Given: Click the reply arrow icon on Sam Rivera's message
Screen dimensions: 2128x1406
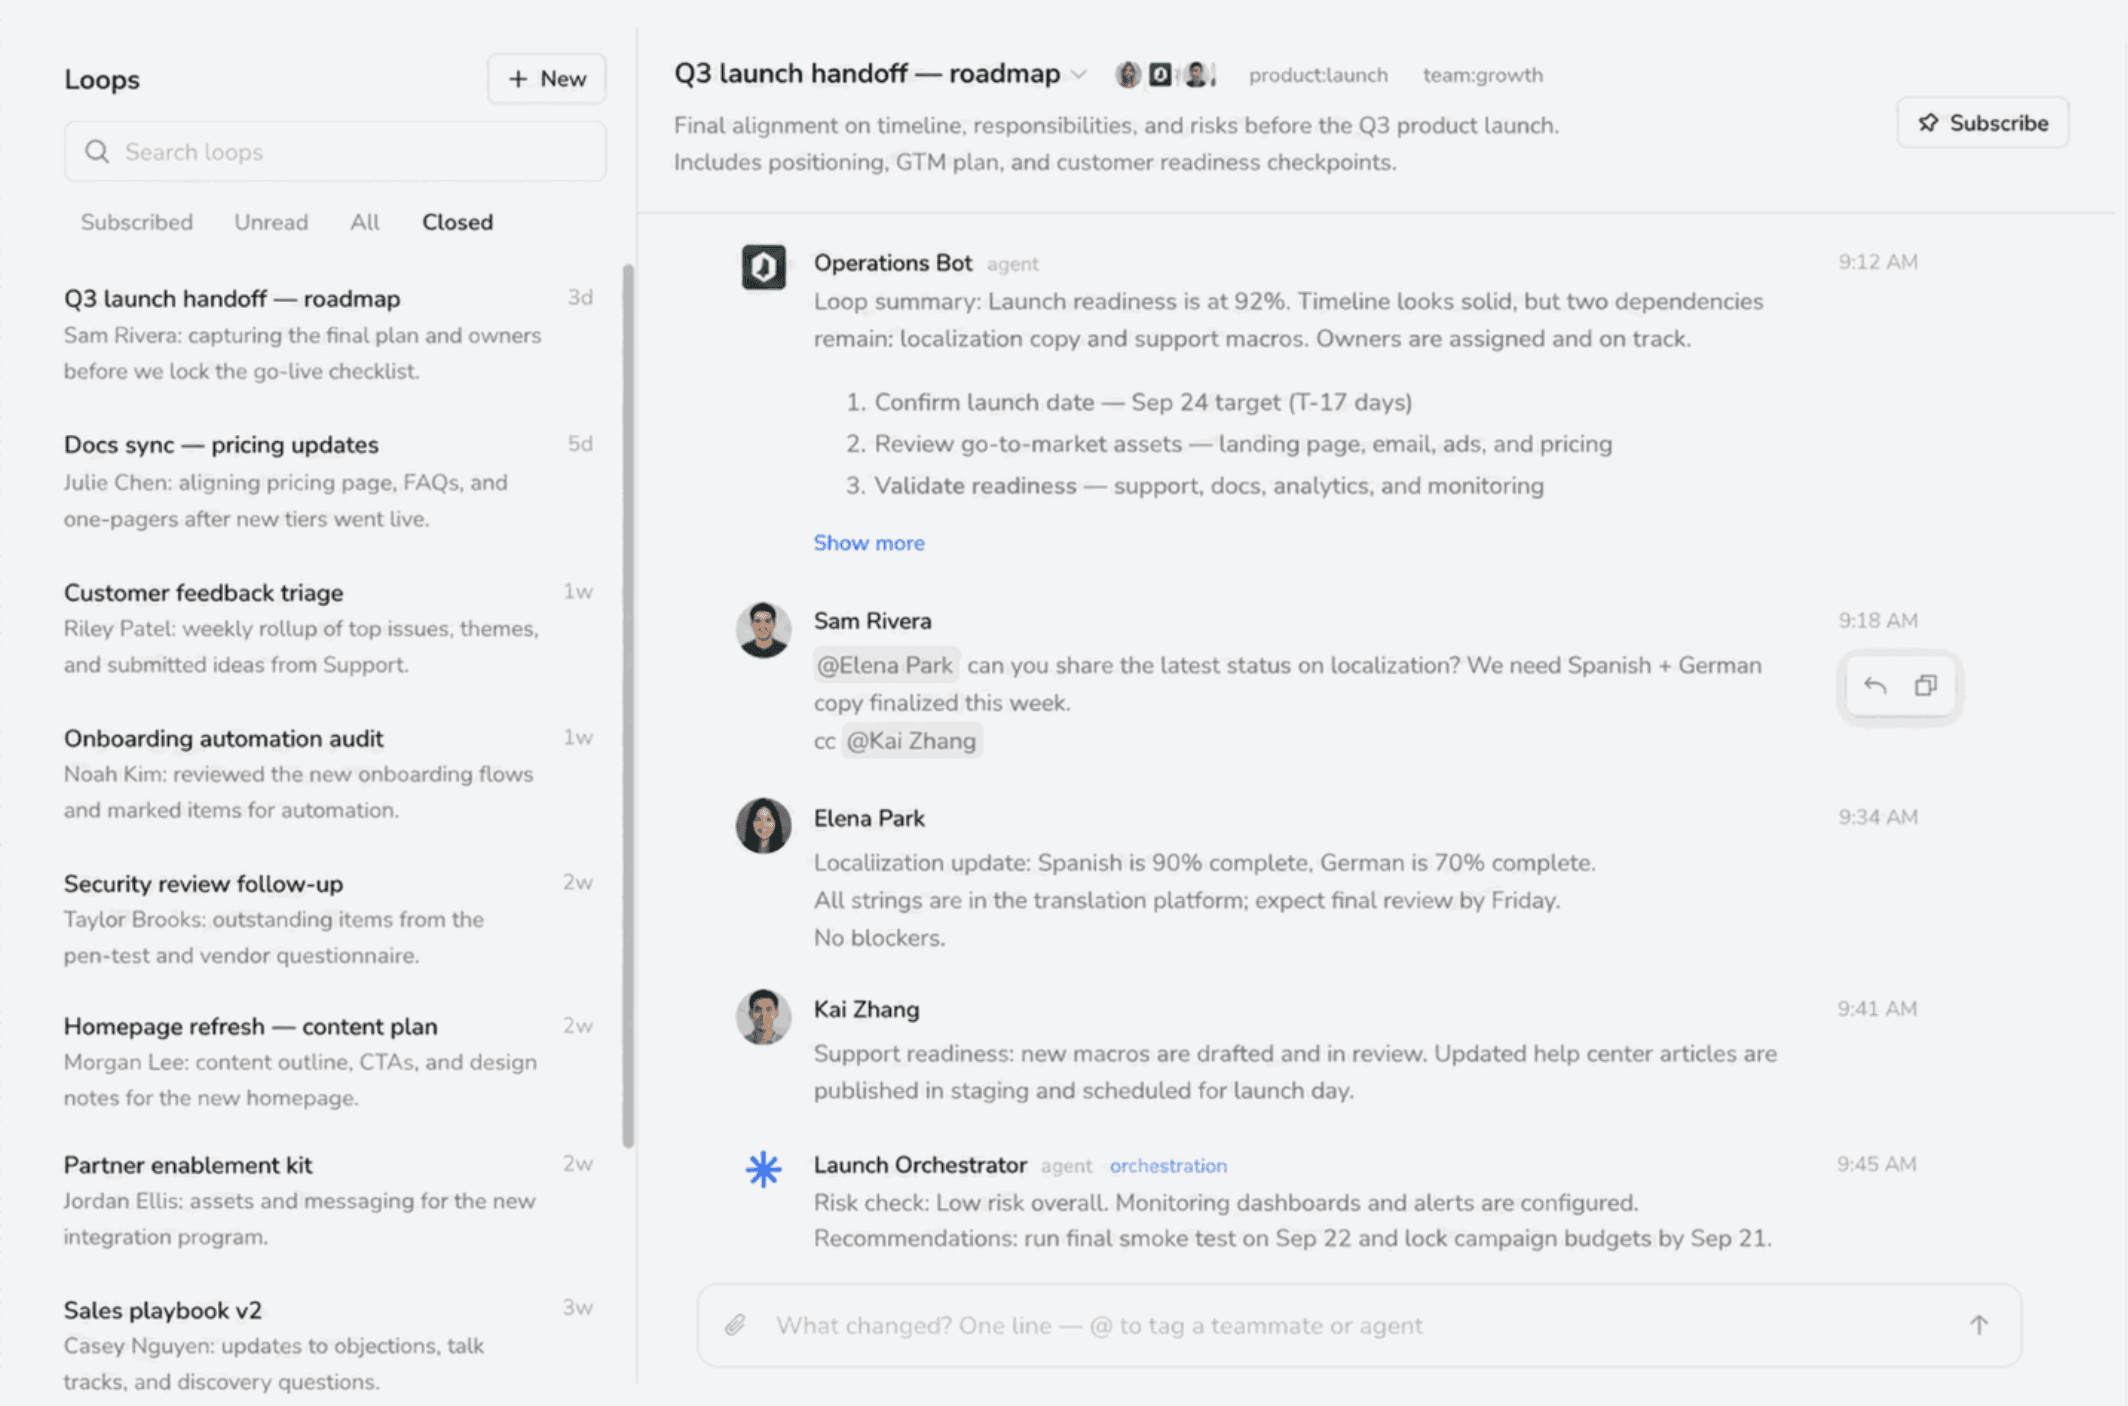Looking at the screenshot, I should coord(1875,686).
